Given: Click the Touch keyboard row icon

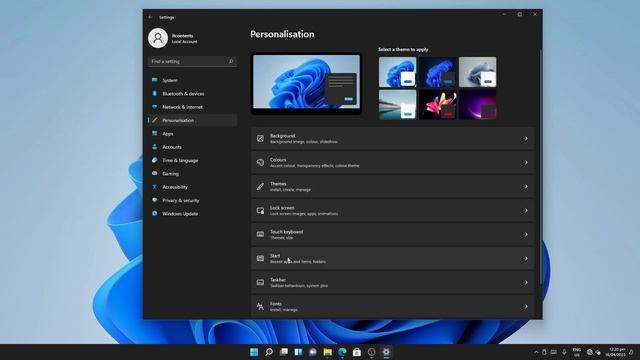Looking at the screenshot, I should pyautogui.click(x=260, y=234).
